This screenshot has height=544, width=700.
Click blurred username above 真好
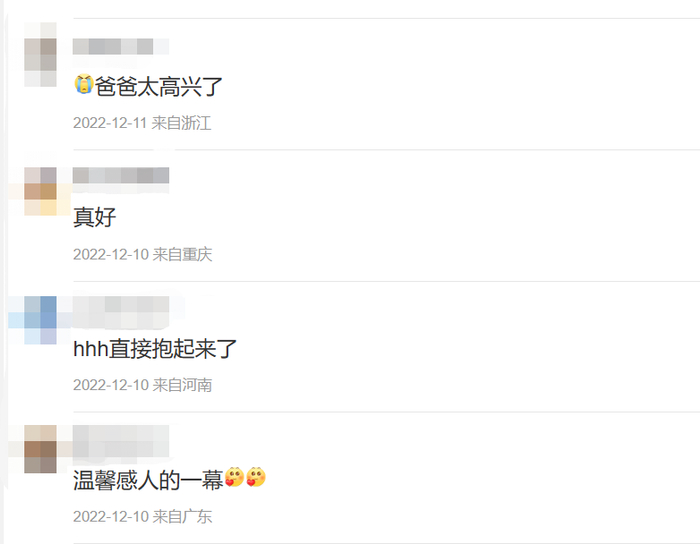(121, 175)
